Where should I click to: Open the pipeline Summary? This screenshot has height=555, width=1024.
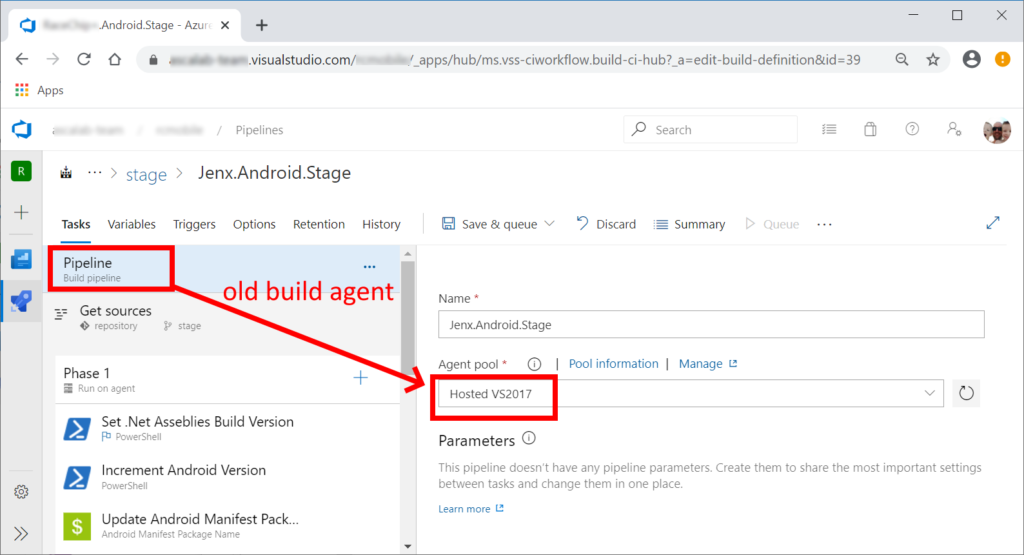click(x=690, y=224)
